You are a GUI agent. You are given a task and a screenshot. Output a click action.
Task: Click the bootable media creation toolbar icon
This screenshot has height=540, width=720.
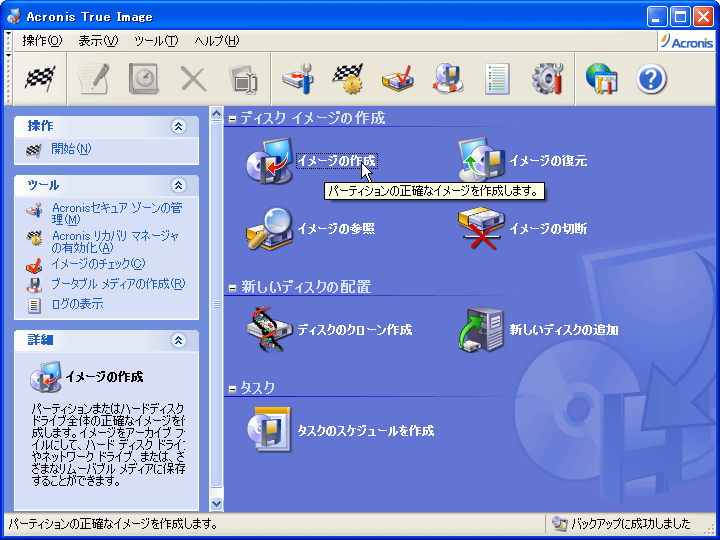pyautogui.click(x=448, y=79)
